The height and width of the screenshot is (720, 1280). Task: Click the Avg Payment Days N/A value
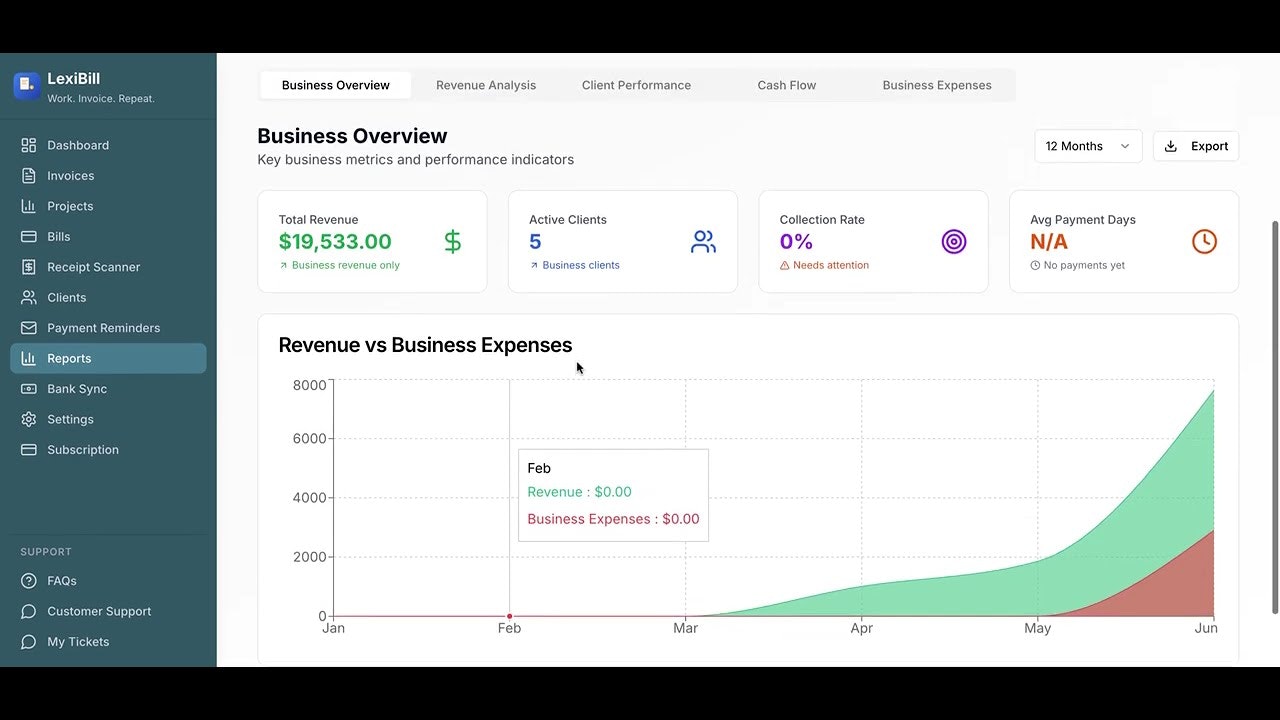coord(1049,242)
